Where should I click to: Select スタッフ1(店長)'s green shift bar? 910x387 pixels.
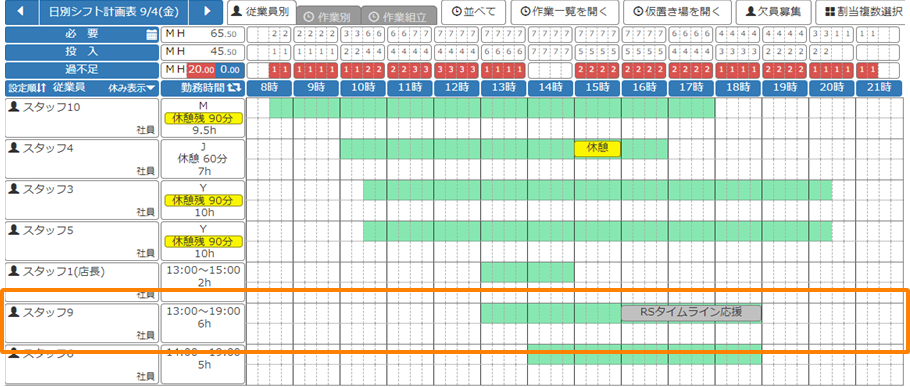coord(528,272)
